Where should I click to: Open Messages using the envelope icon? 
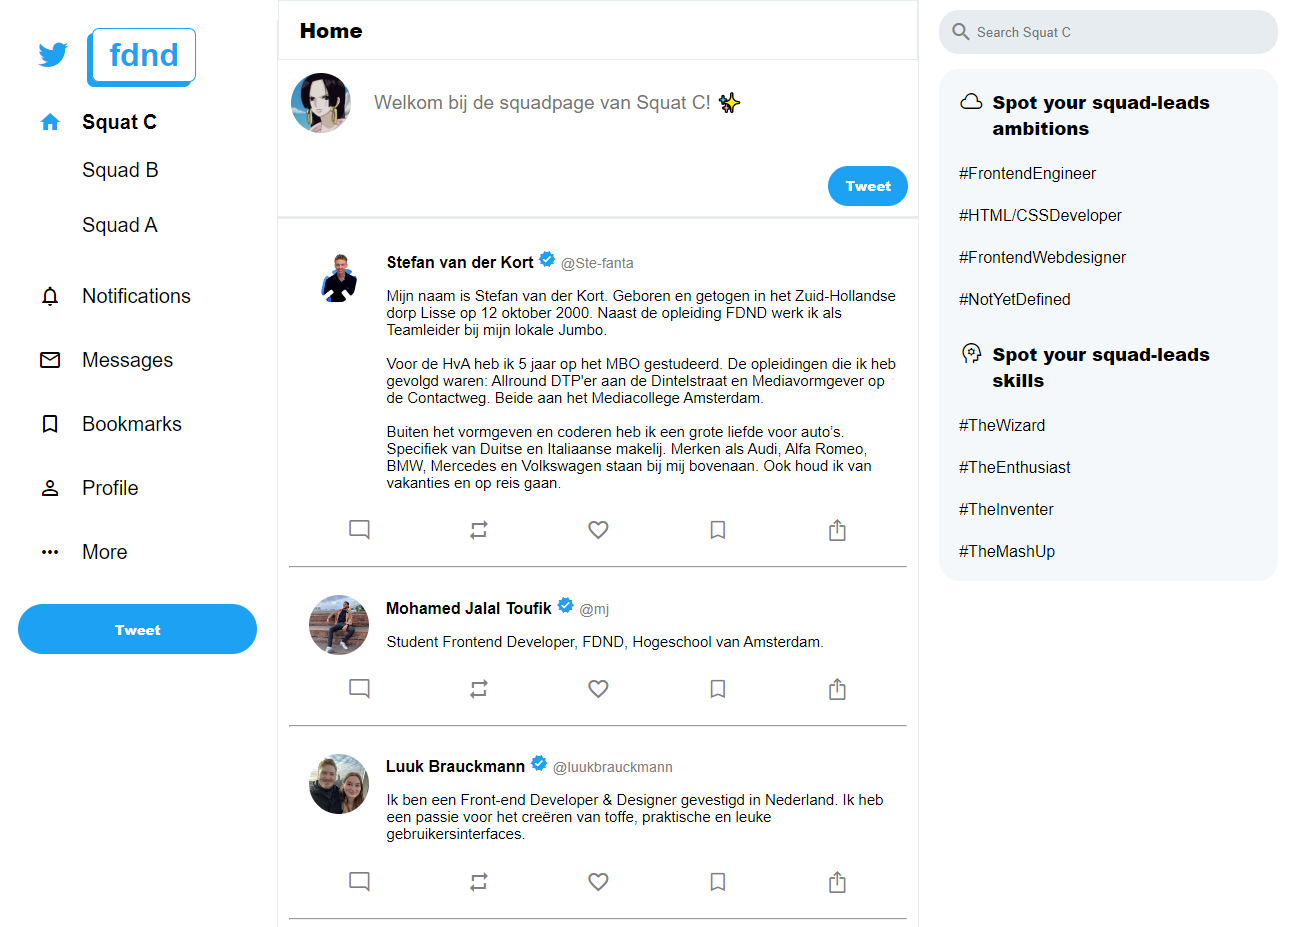[x=49, y=360]
